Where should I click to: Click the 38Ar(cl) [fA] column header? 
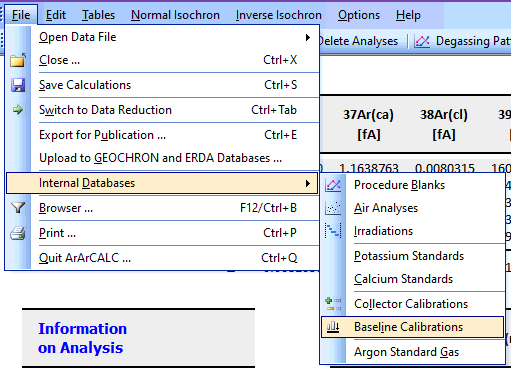point(444,124)
